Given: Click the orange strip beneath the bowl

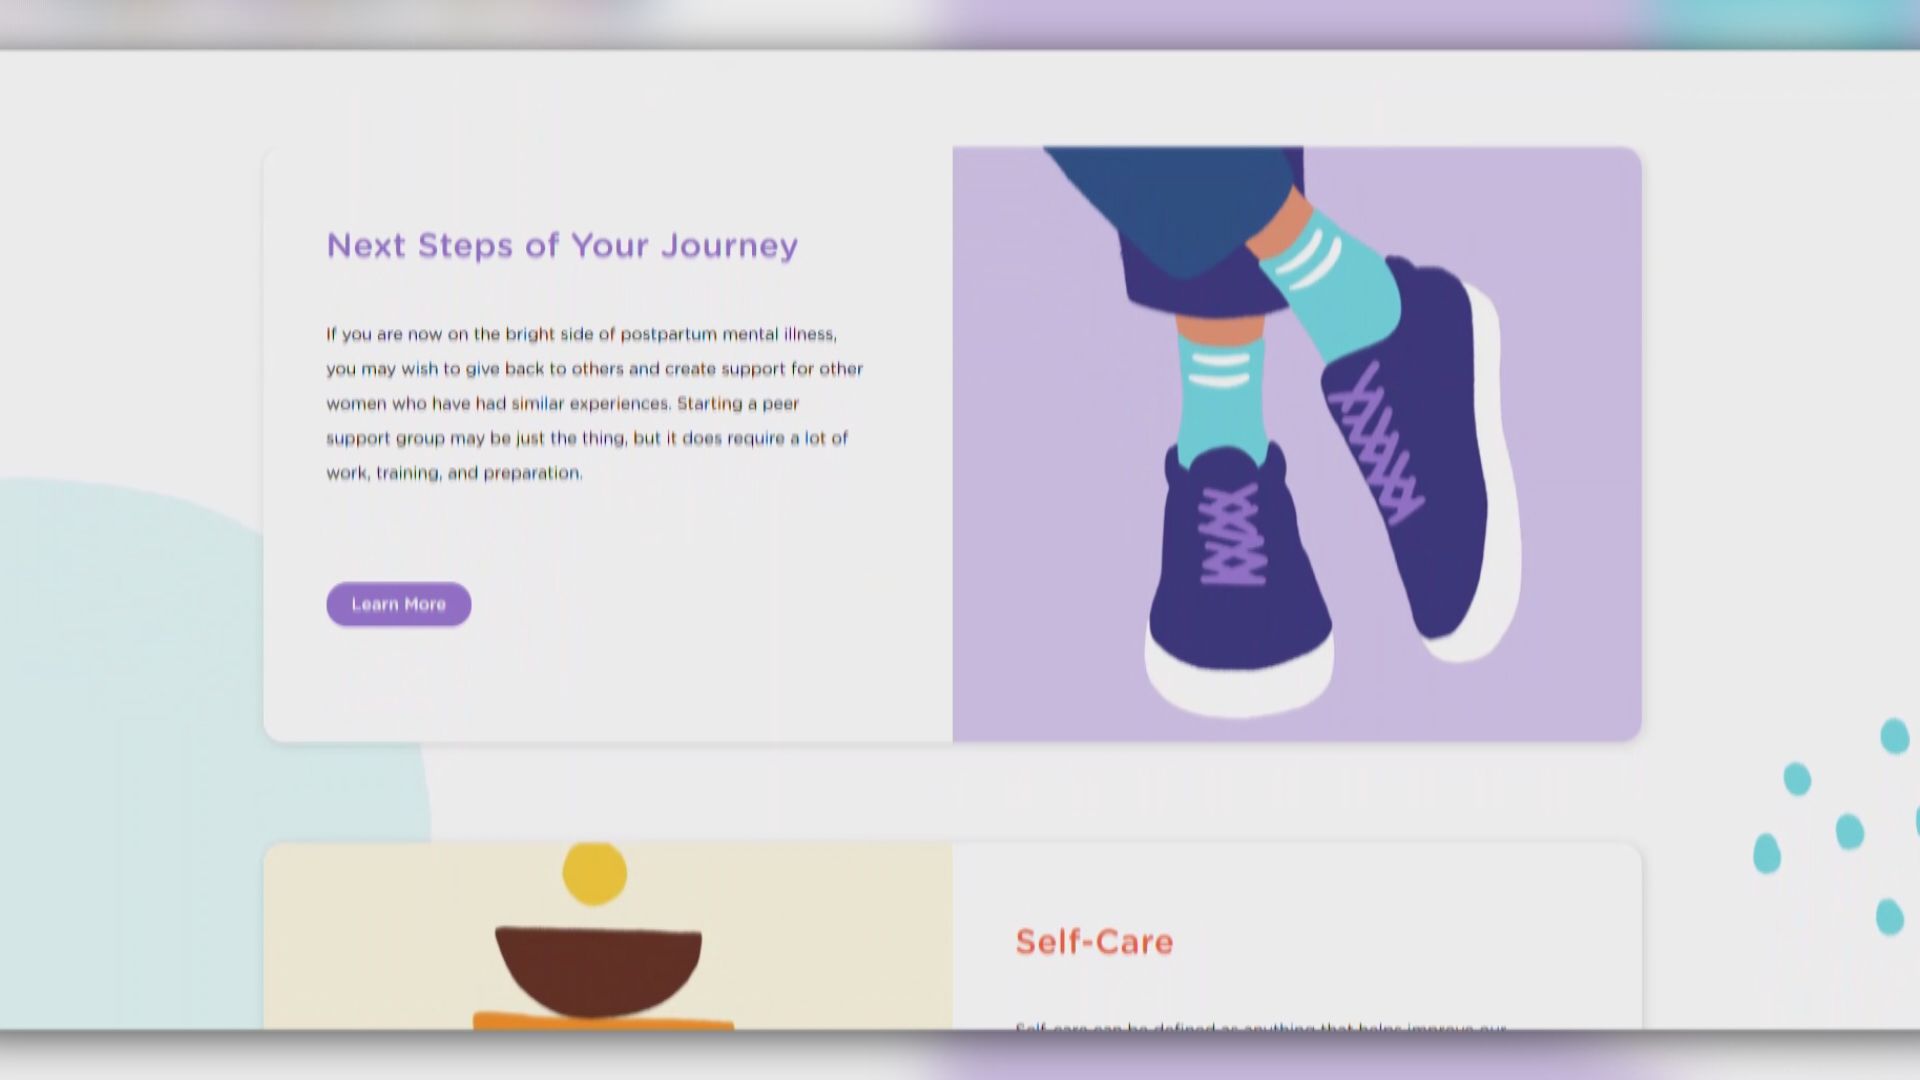Looking at the screenshot, I should click(603, 1021).
